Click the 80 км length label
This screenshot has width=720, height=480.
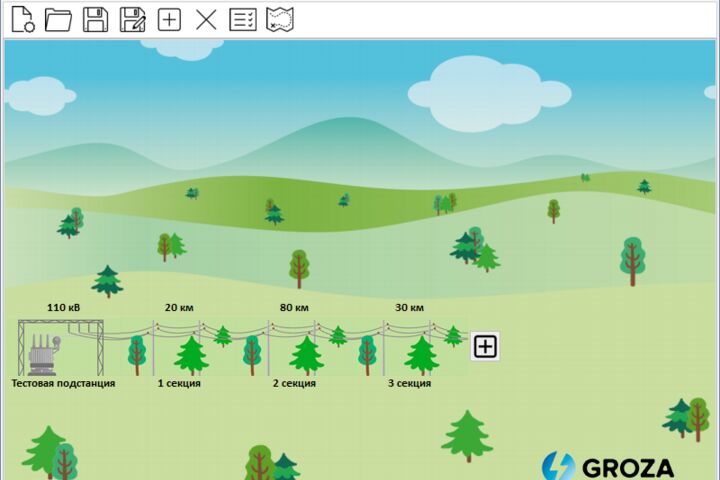[294, 307]
